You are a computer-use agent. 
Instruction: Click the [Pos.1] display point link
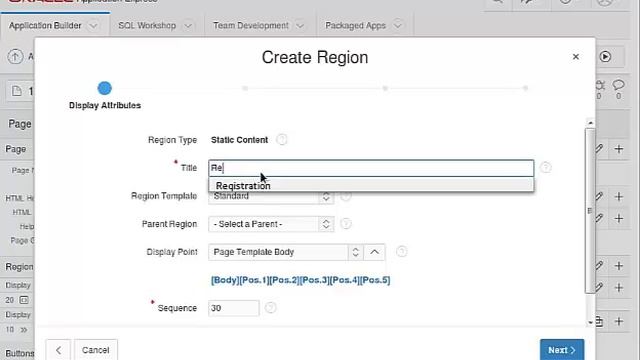point(254,280)
